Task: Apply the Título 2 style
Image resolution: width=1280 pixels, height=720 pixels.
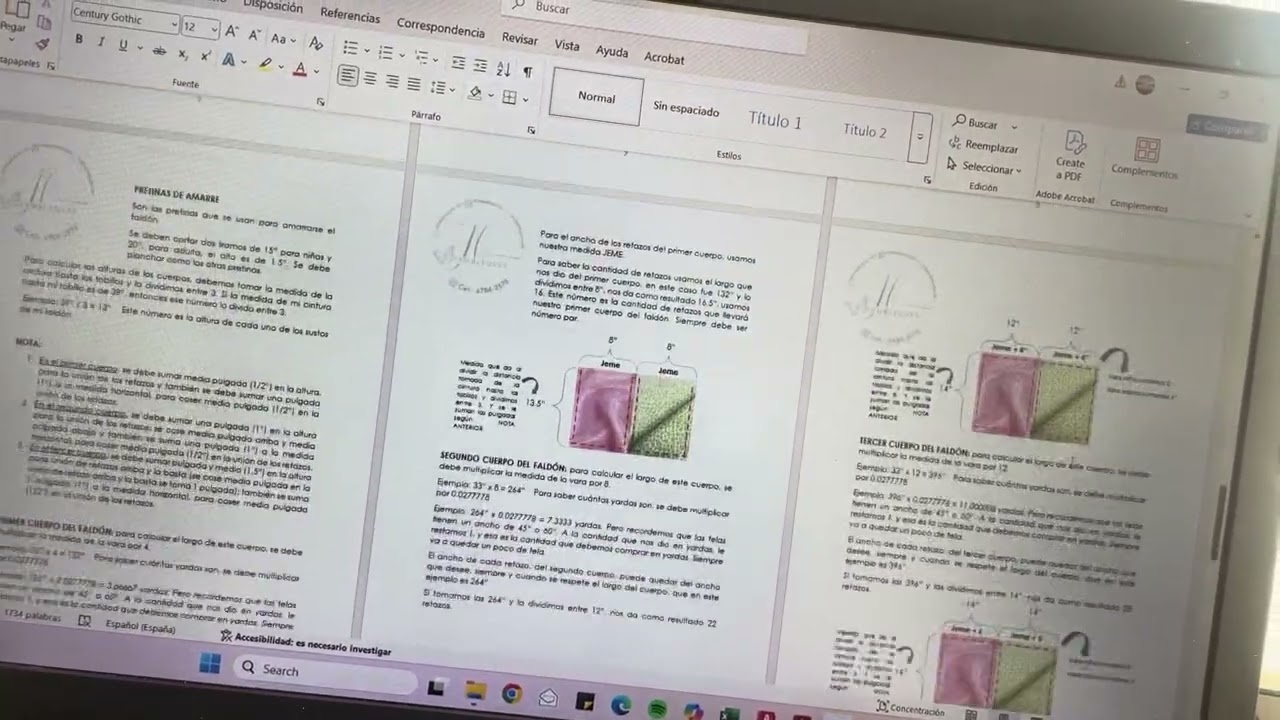Action: coord(864,130)
